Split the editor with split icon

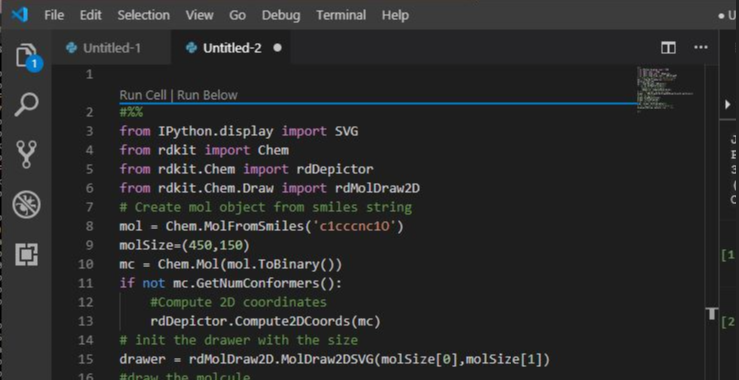coord(668,48)
